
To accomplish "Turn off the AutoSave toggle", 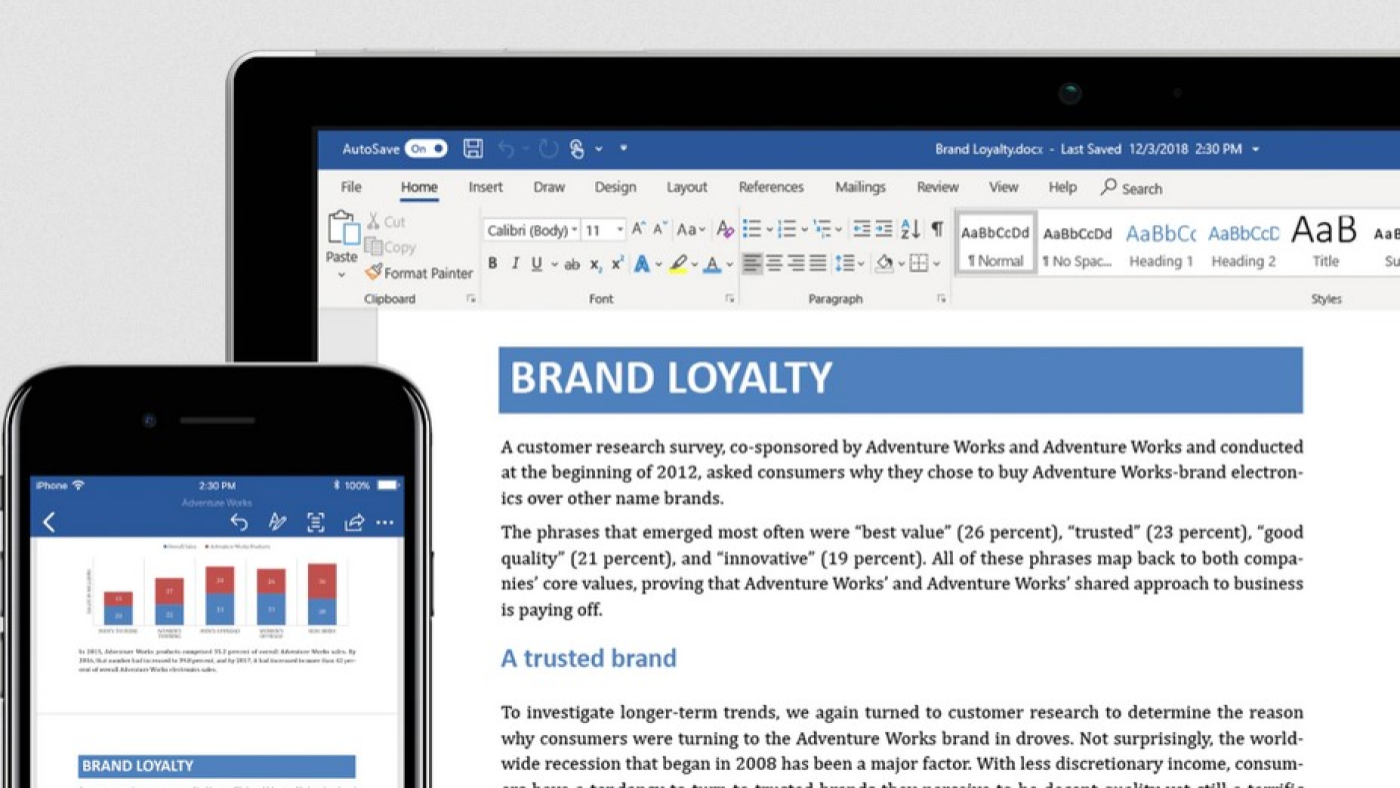I will coord(425,148).
